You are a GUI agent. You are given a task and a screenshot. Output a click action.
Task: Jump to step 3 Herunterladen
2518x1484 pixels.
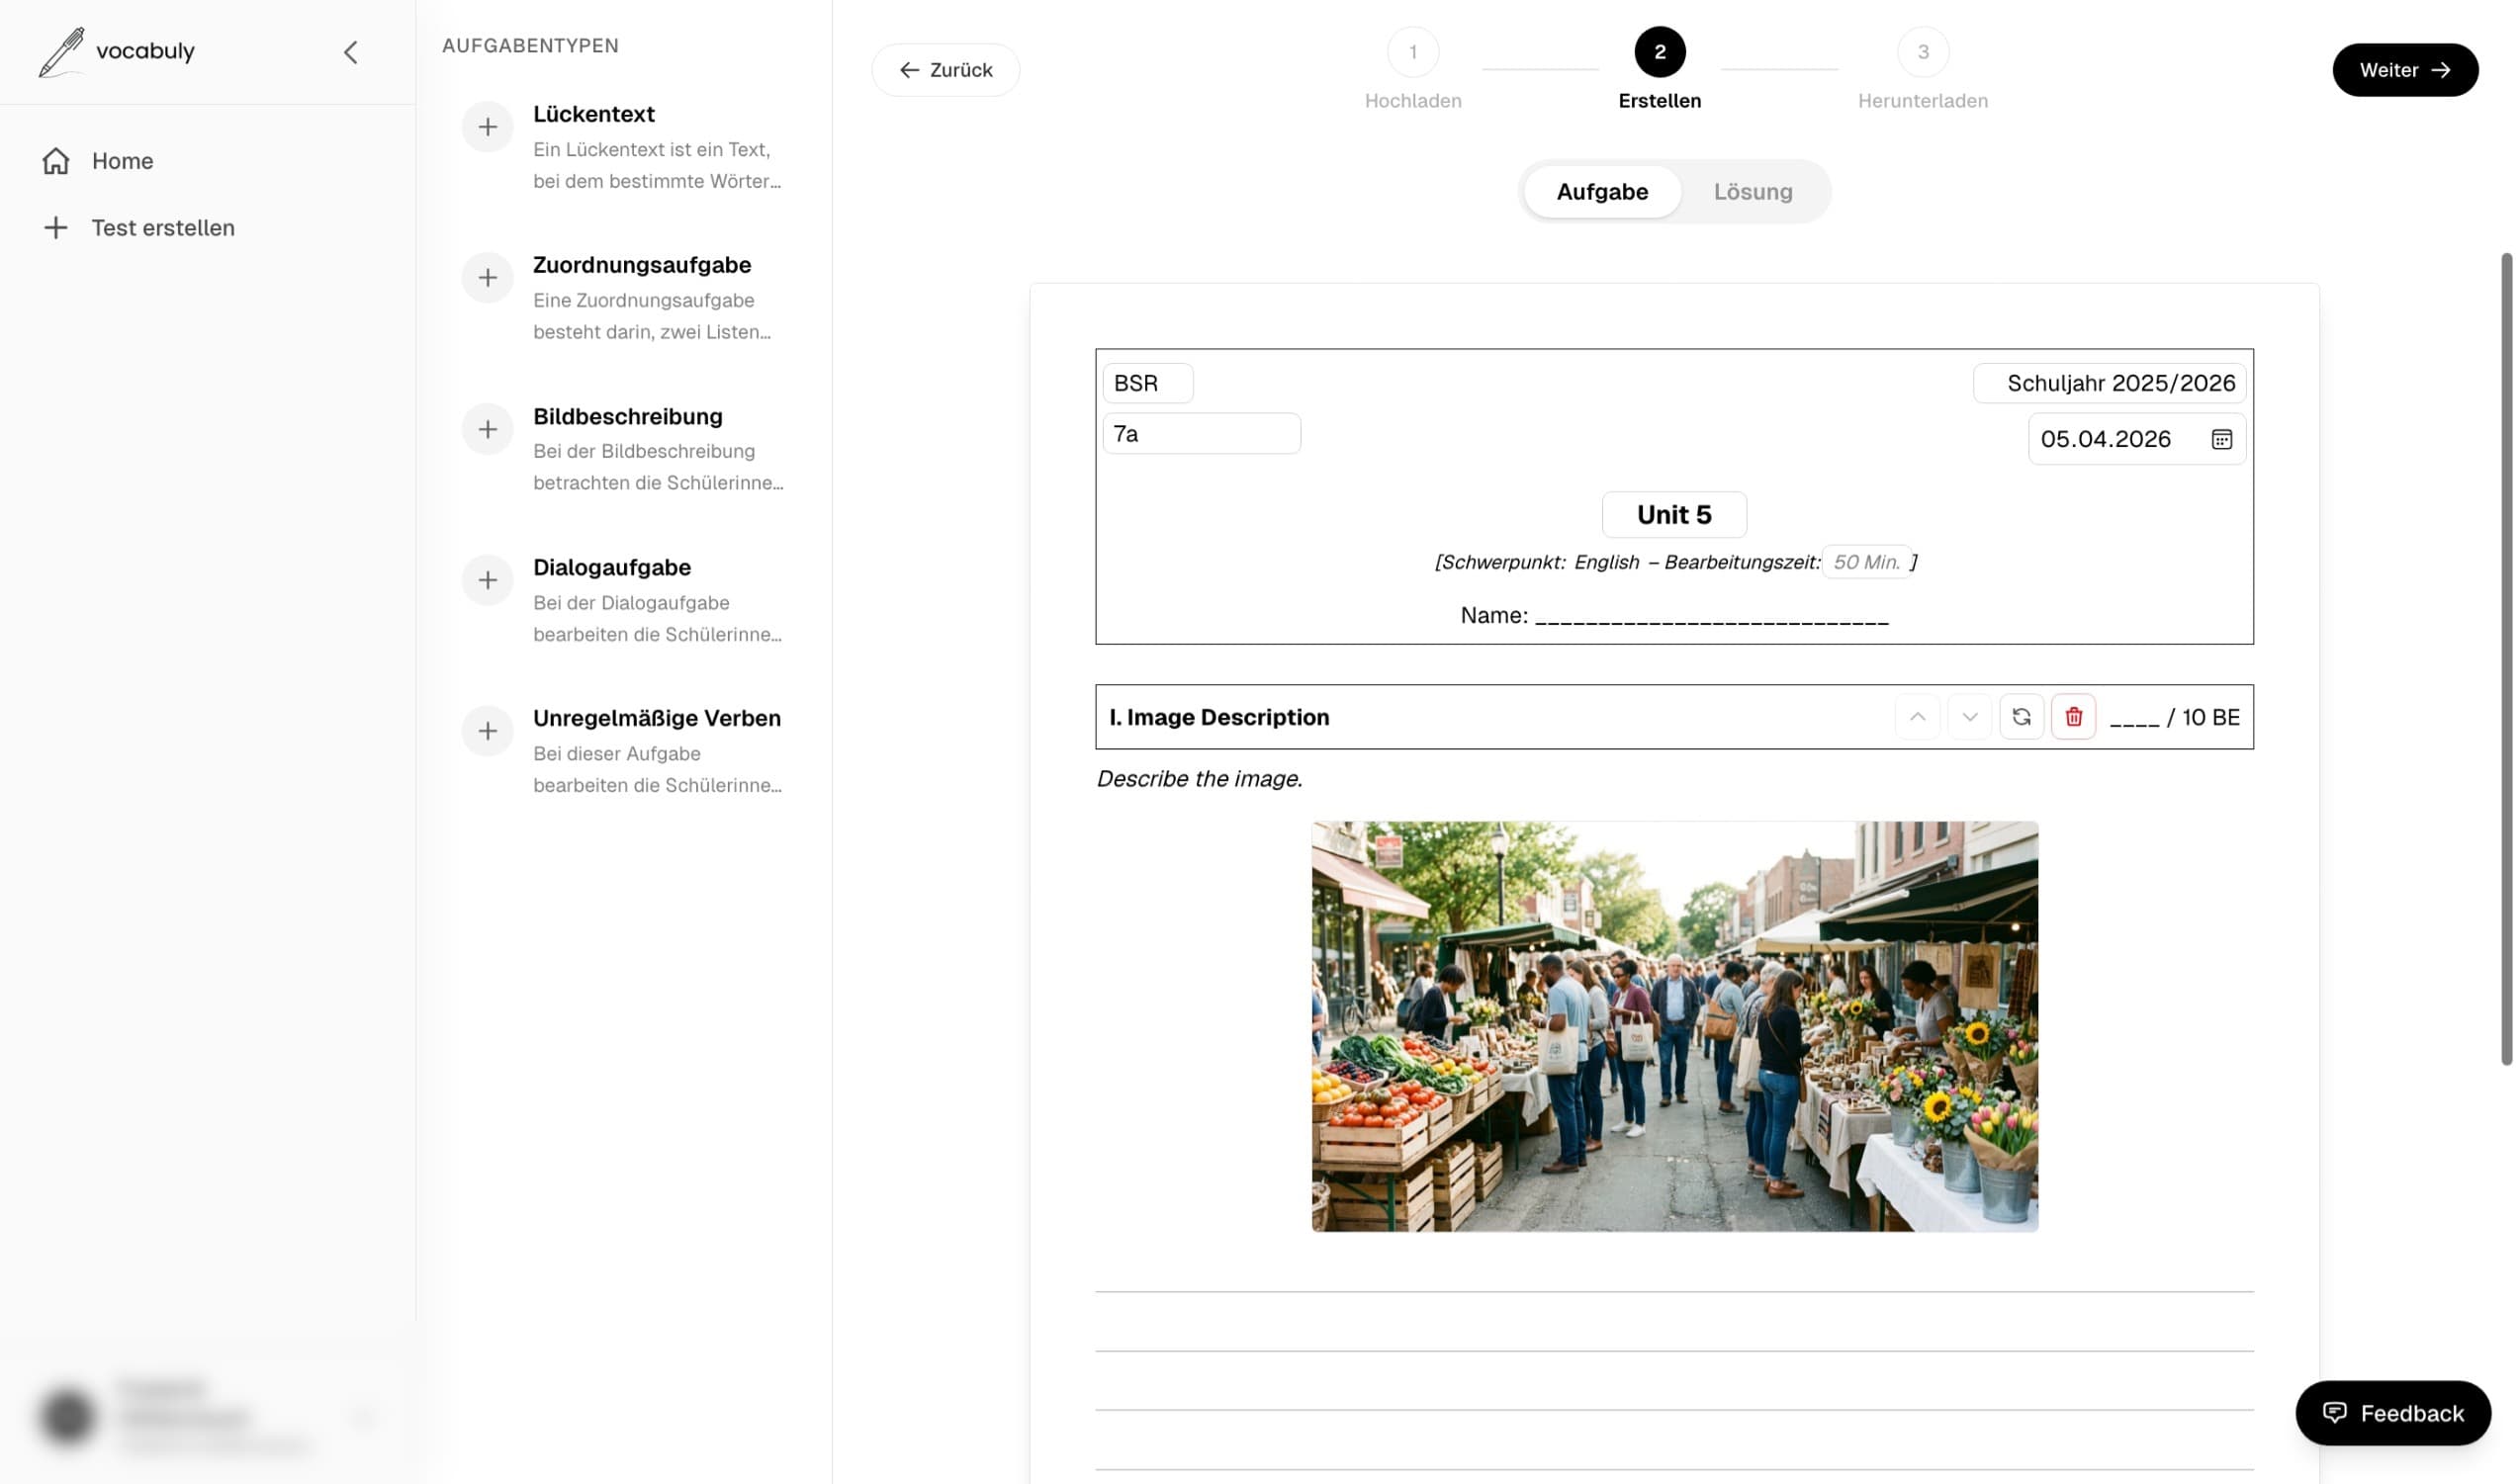tap(1921, 52)
